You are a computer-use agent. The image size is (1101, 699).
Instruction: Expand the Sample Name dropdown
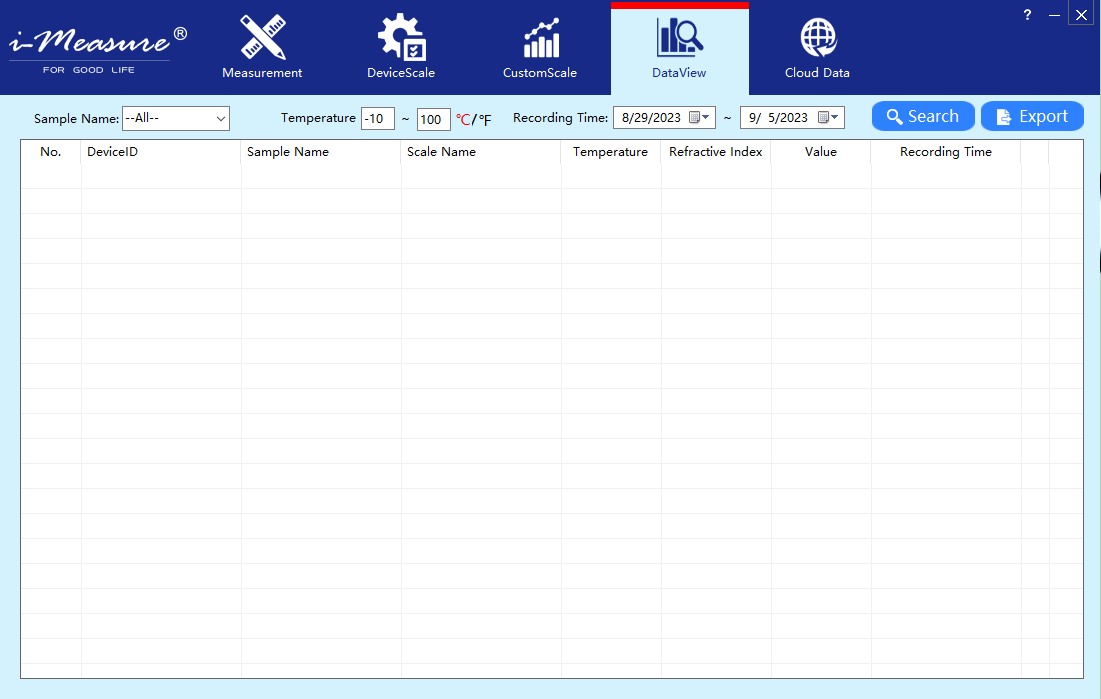point(220,118)
